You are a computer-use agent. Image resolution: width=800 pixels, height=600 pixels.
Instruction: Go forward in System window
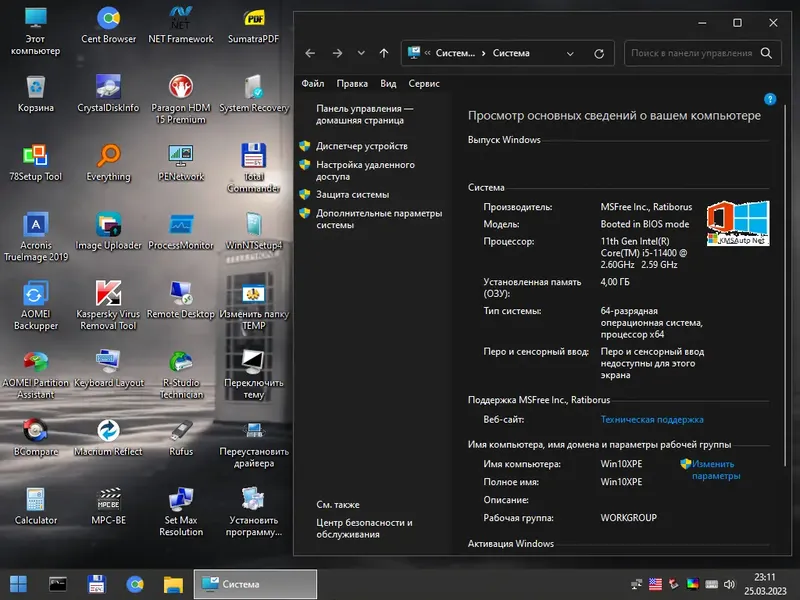337,53
